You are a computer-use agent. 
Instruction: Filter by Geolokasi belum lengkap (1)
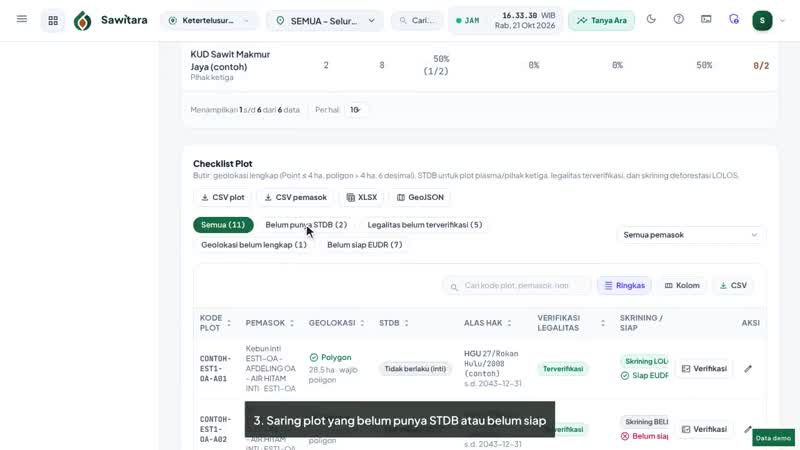254,245
